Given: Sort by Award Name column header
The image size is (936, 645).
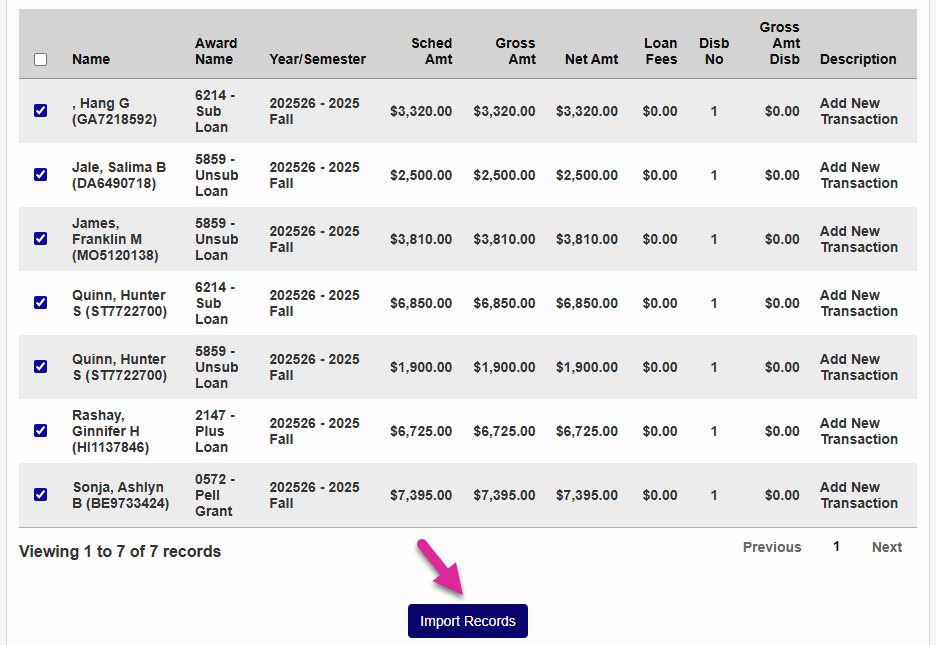Looking at the screenshot, I should (216, 51).
